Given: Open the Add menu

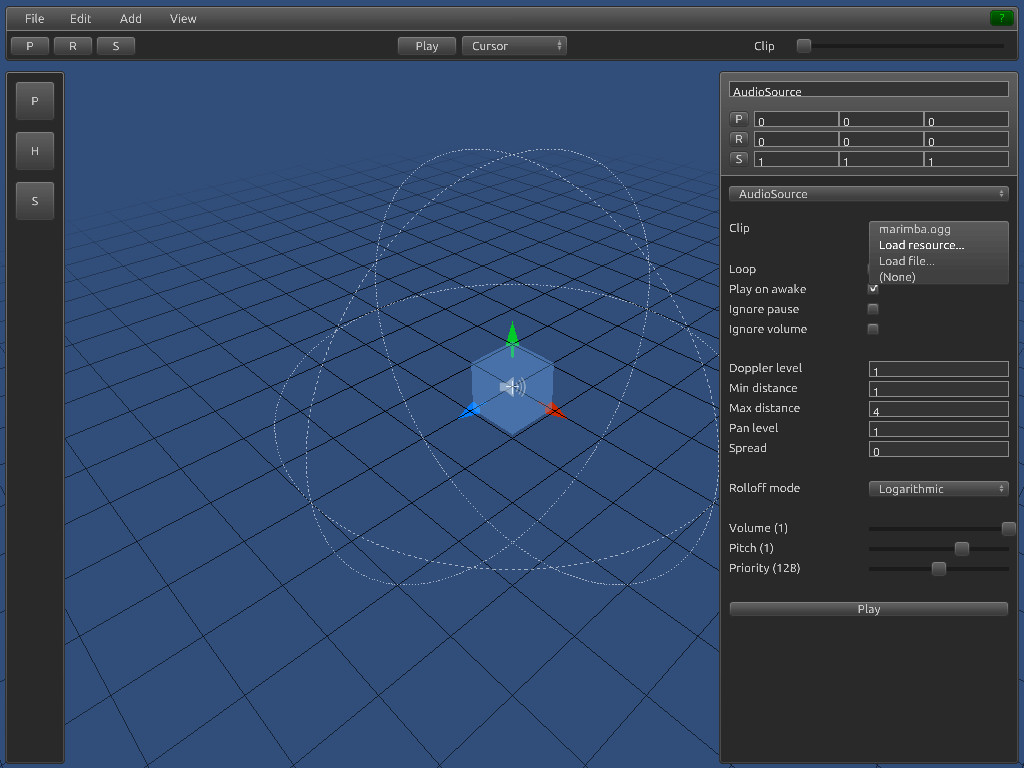Looking at the screenshot, I should (131, 19).
